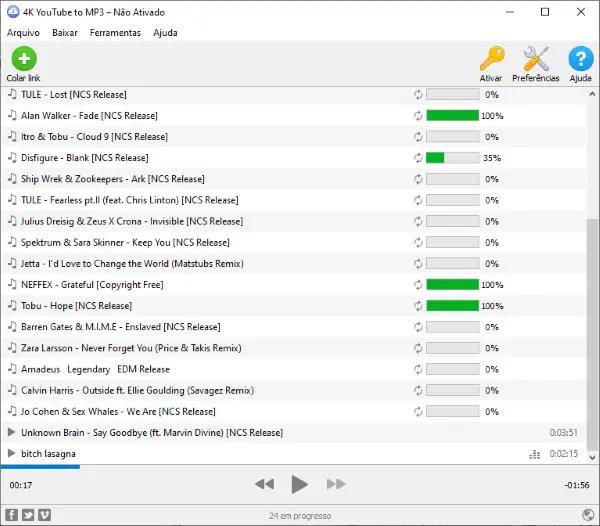Open the Facebook share icon
The width and height of the screenshot is (600, 526).
click(11, 515)
